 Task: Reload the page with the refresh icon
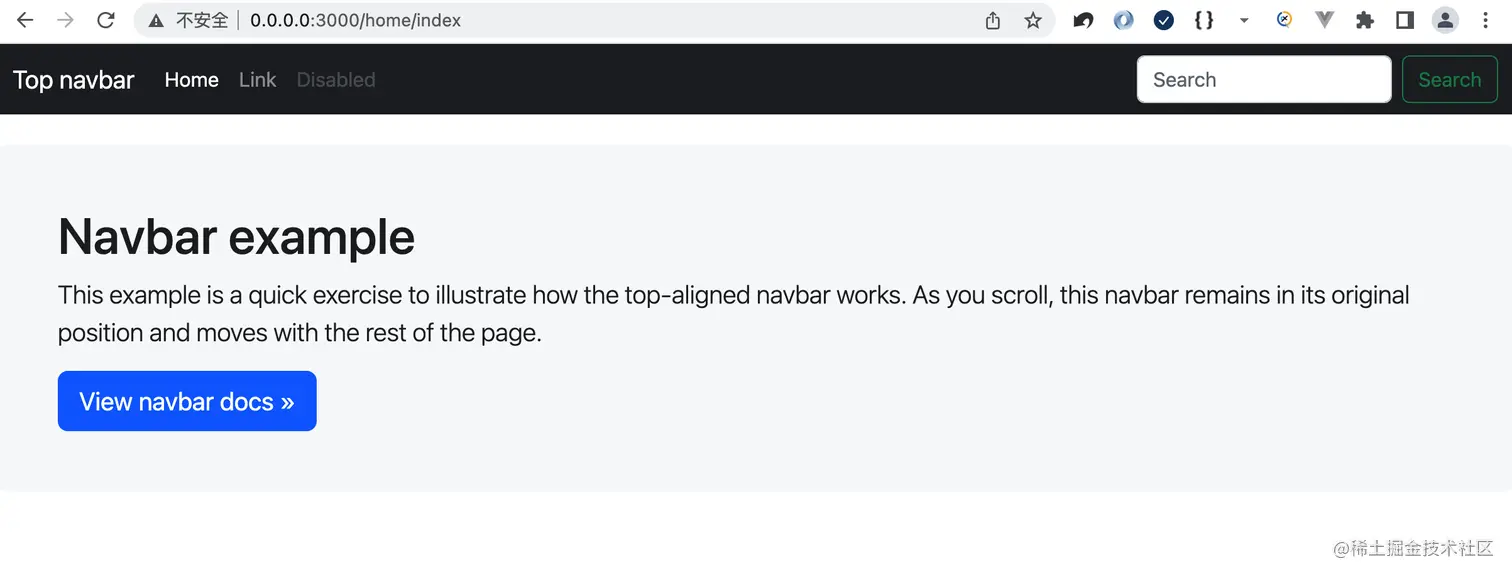105,20
